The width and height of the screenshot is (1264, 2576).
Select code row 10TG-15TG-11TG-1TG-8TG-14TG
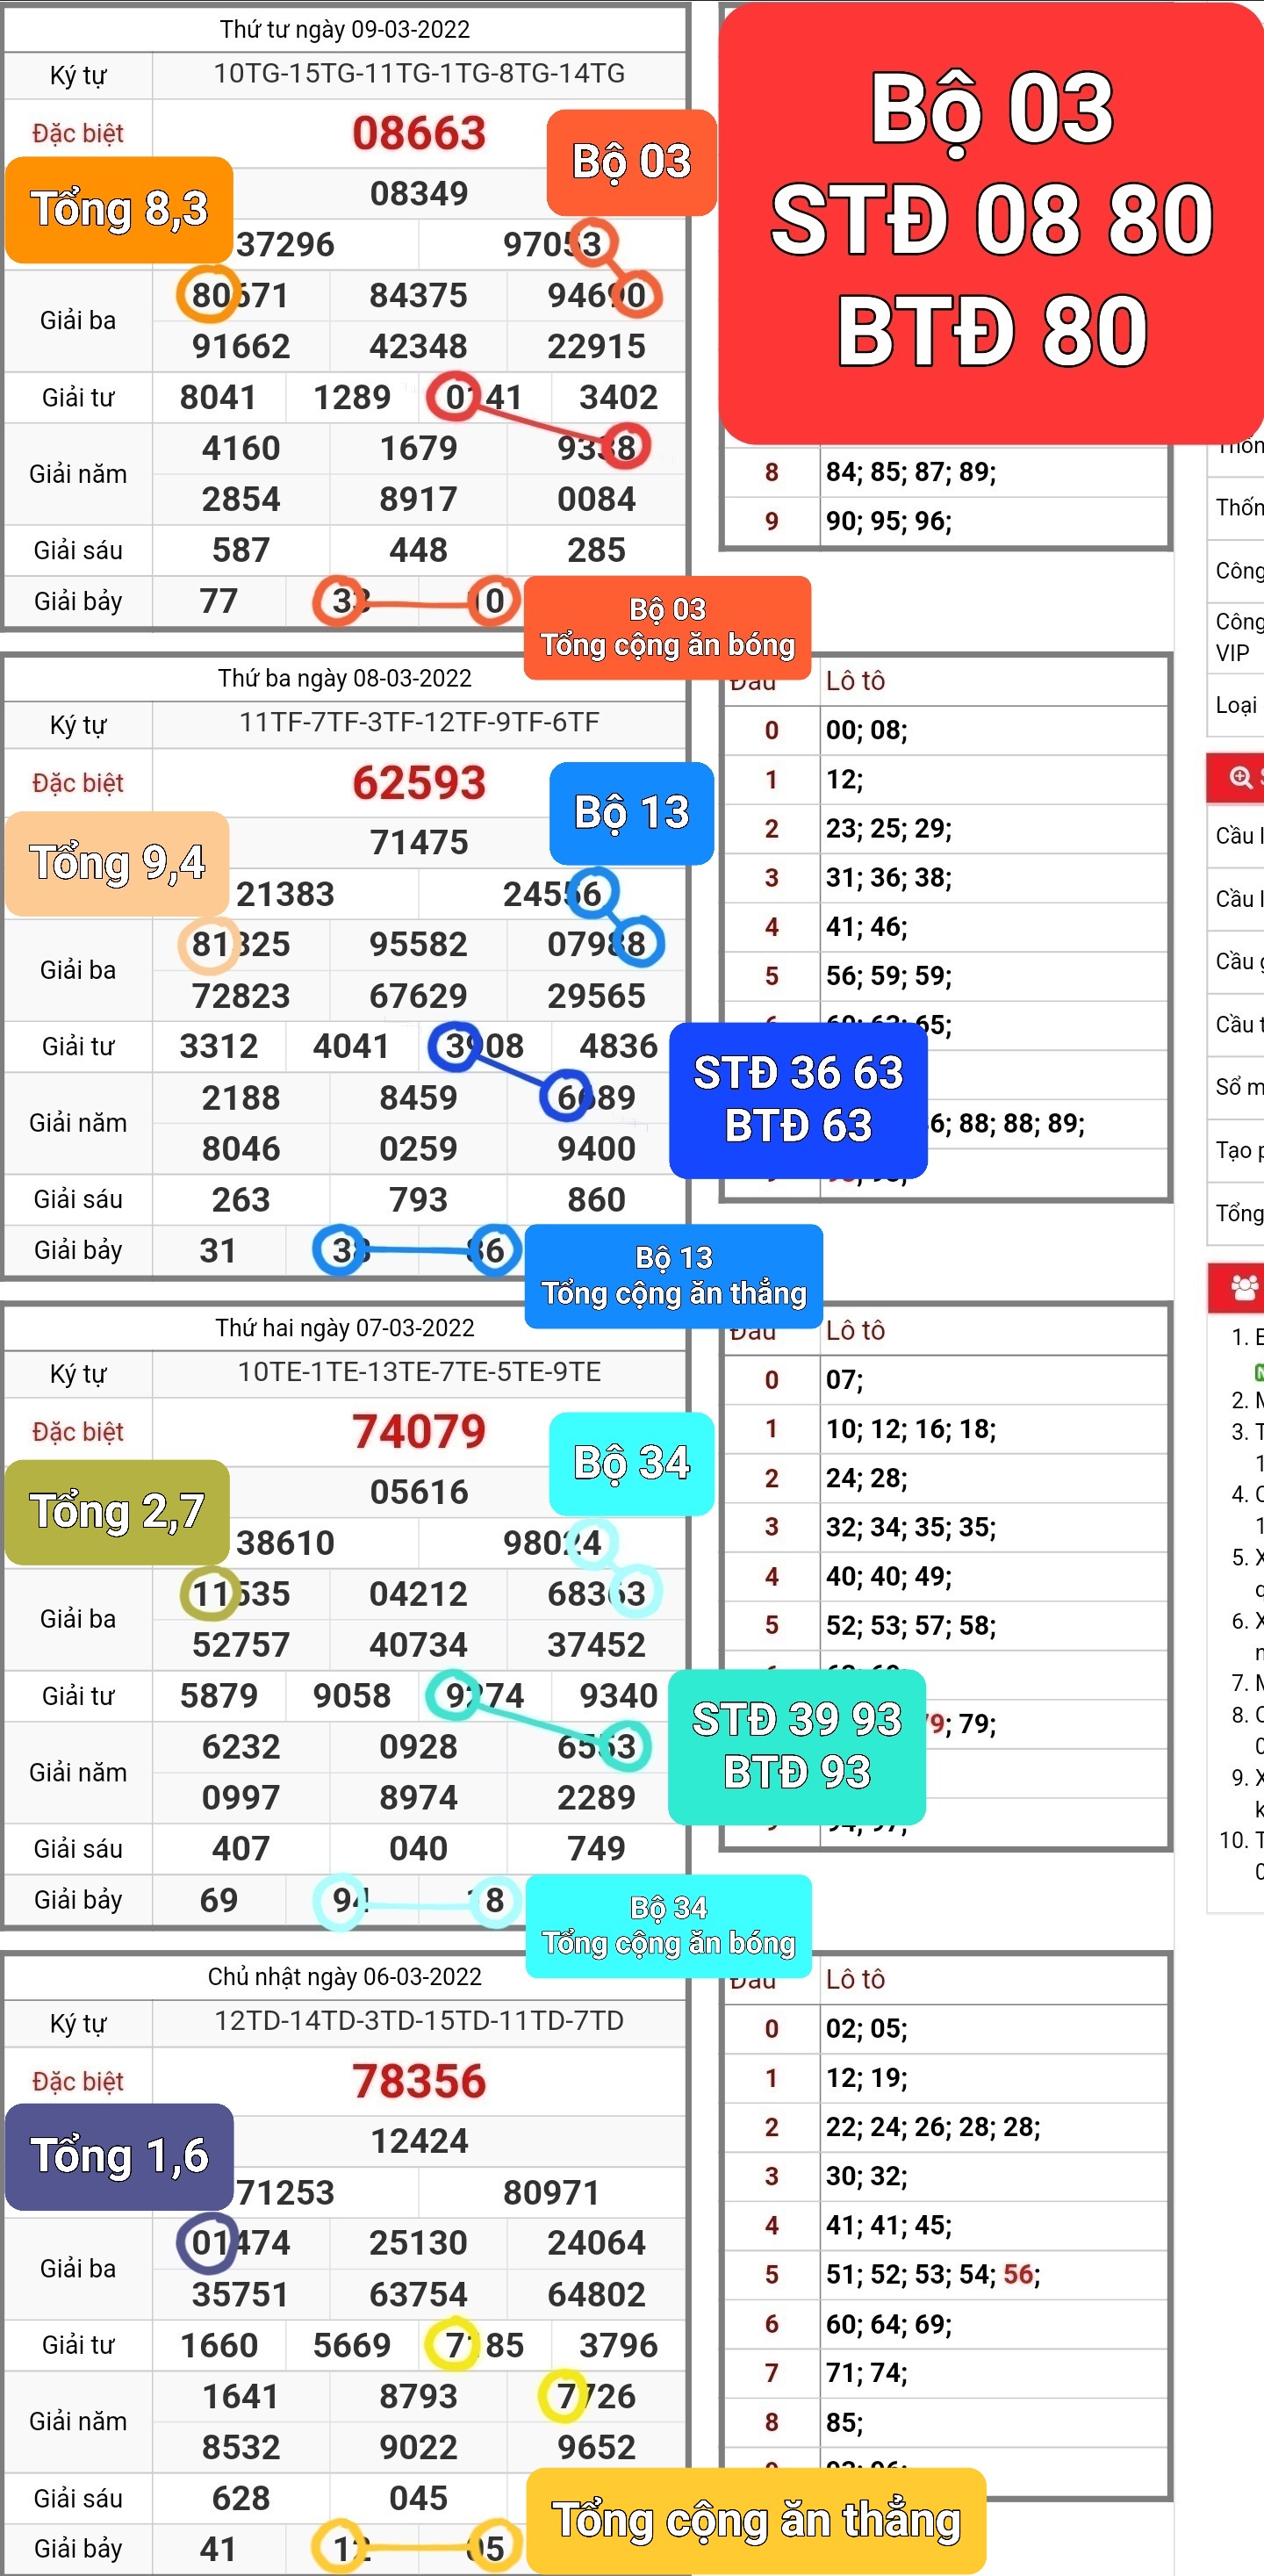(x=419, y=74)
